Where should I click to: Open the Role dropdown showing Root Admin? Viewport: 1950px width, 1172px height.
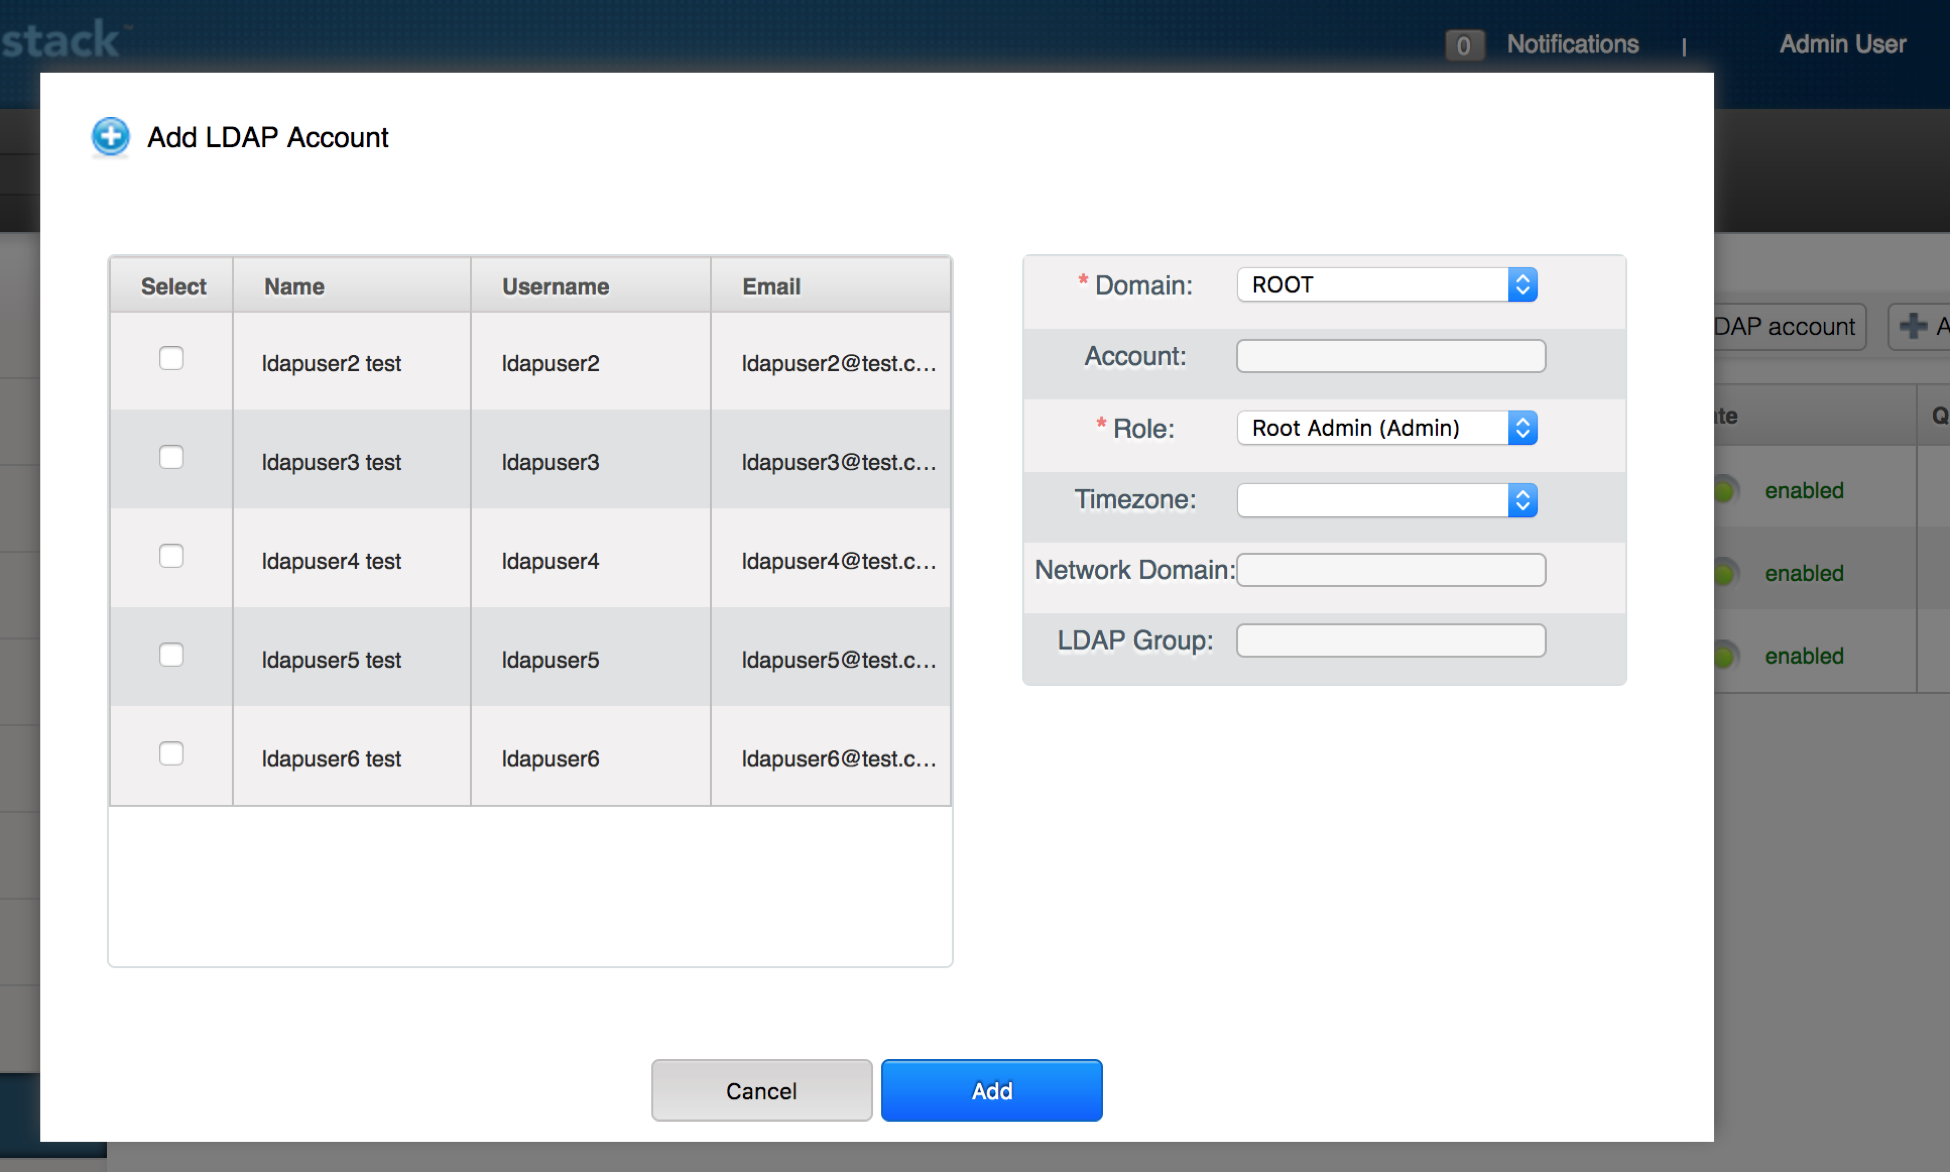1387,428
